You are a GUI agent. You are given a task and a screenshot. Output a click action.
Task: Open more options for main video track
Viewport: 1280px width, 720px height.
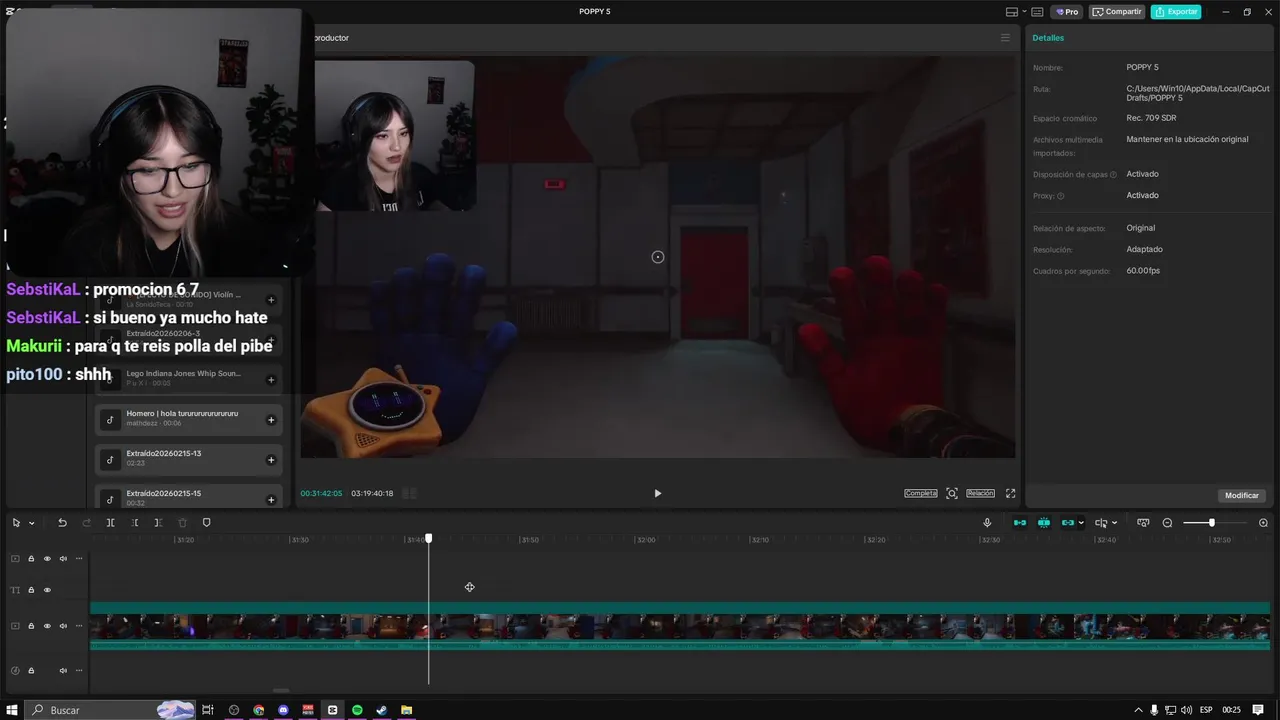pyautogui.click(x=79, y=626)
